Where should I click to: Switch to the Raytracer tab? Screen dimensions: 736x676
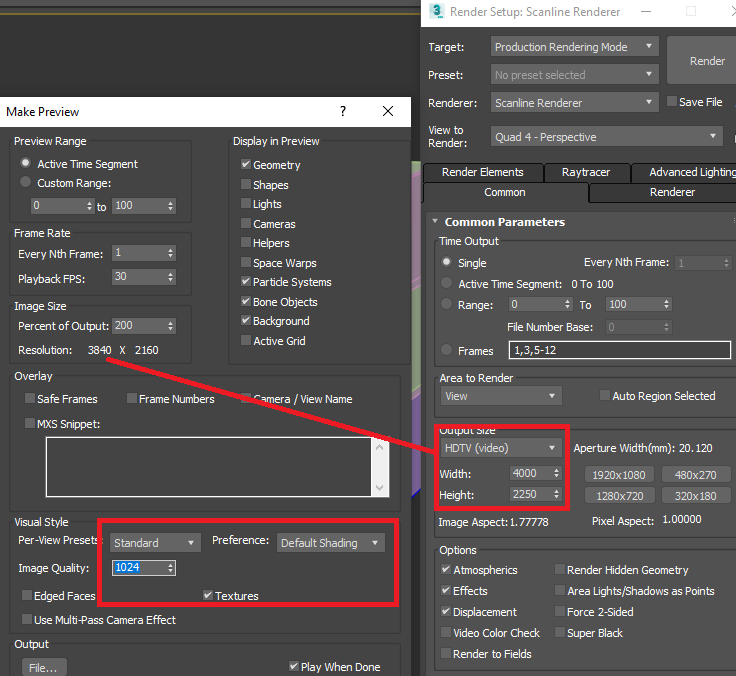[x=586, y=173]
